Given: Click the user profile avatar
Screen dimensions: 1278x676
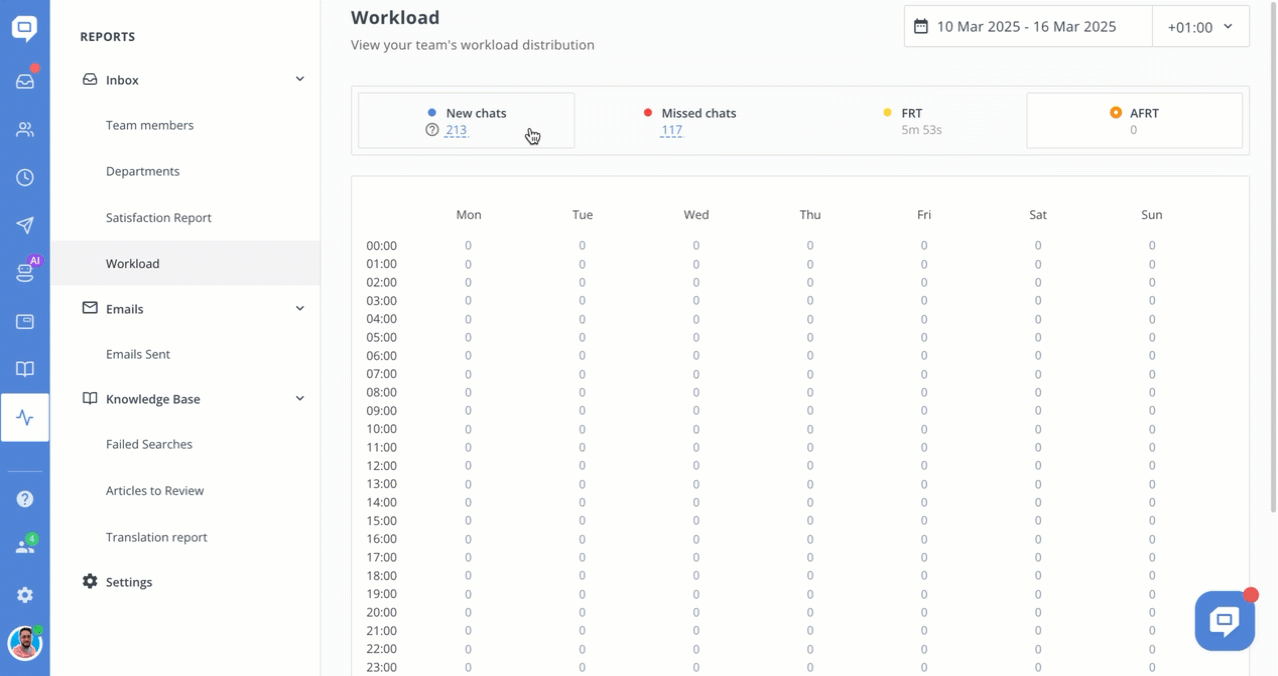Looking at the screenshot, I should pos(25,643).
